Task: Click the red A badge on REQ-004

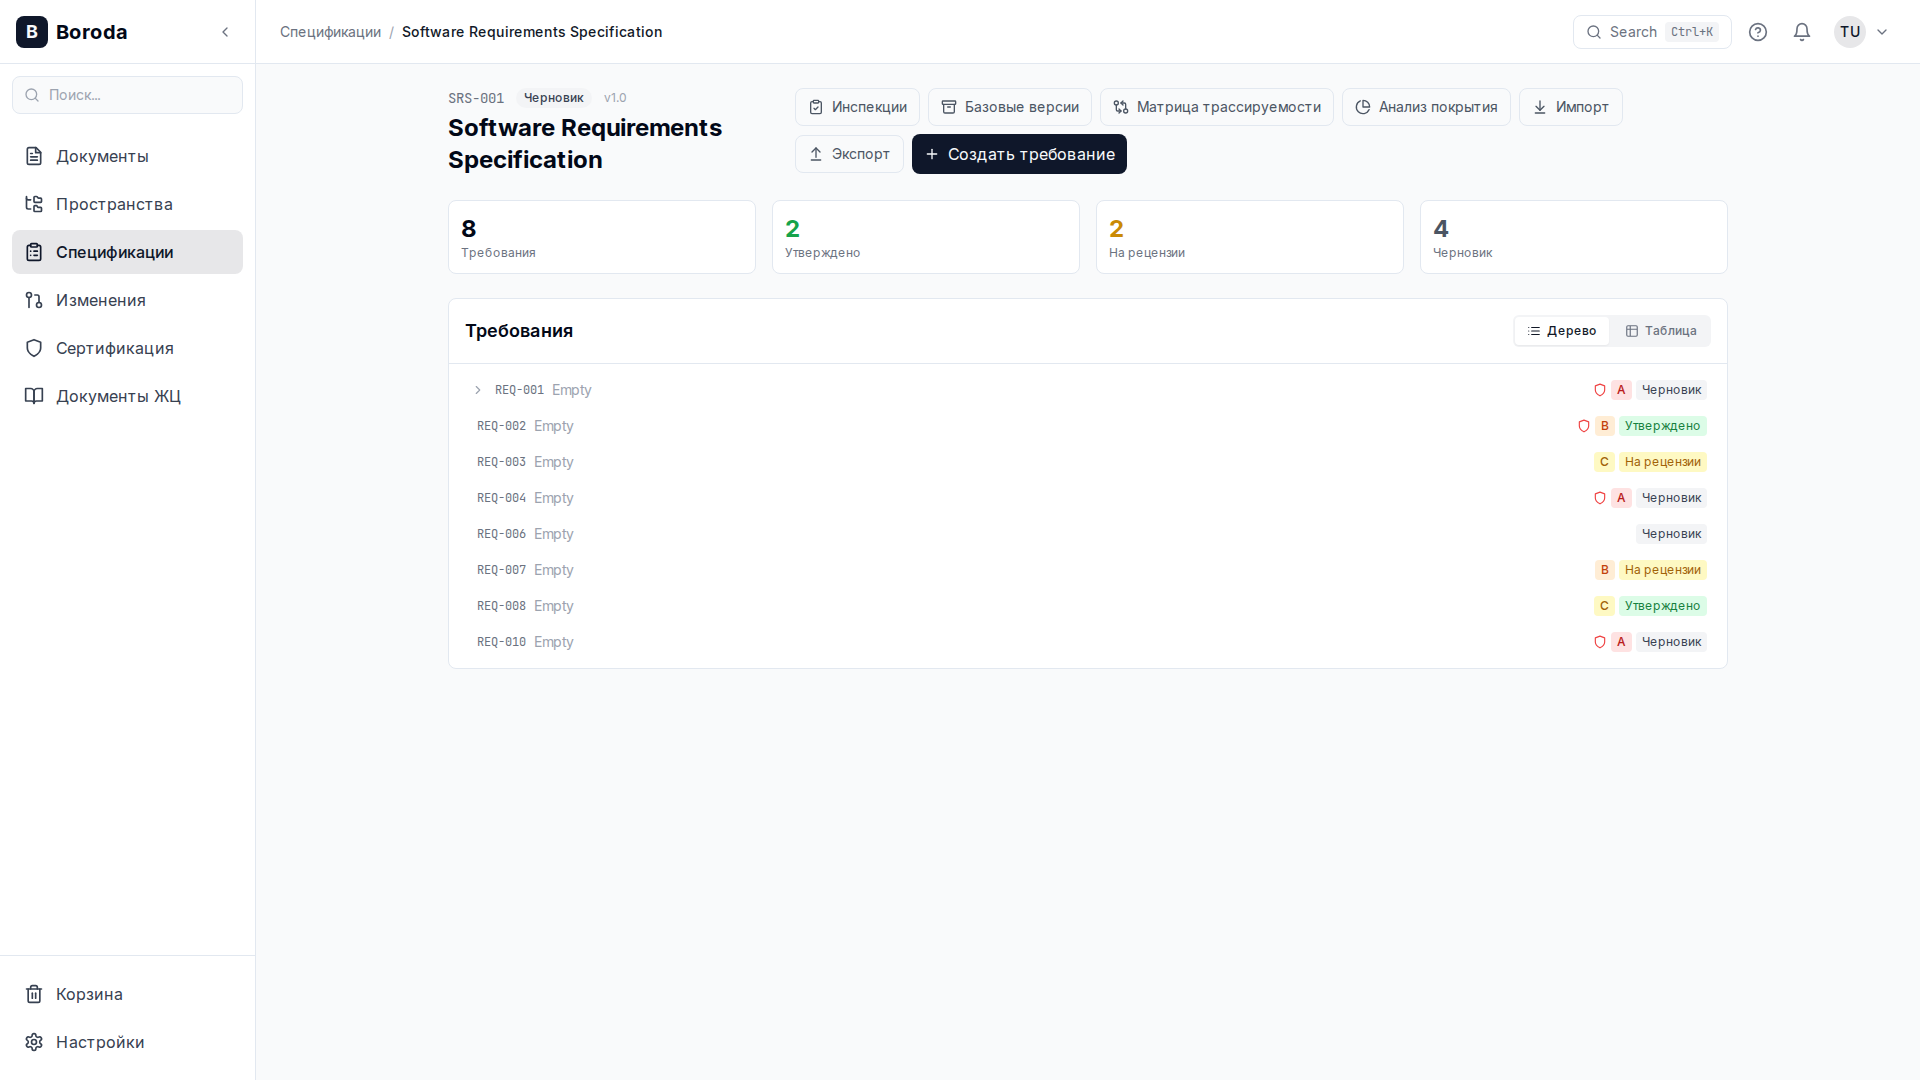Action: point(1621,498)
